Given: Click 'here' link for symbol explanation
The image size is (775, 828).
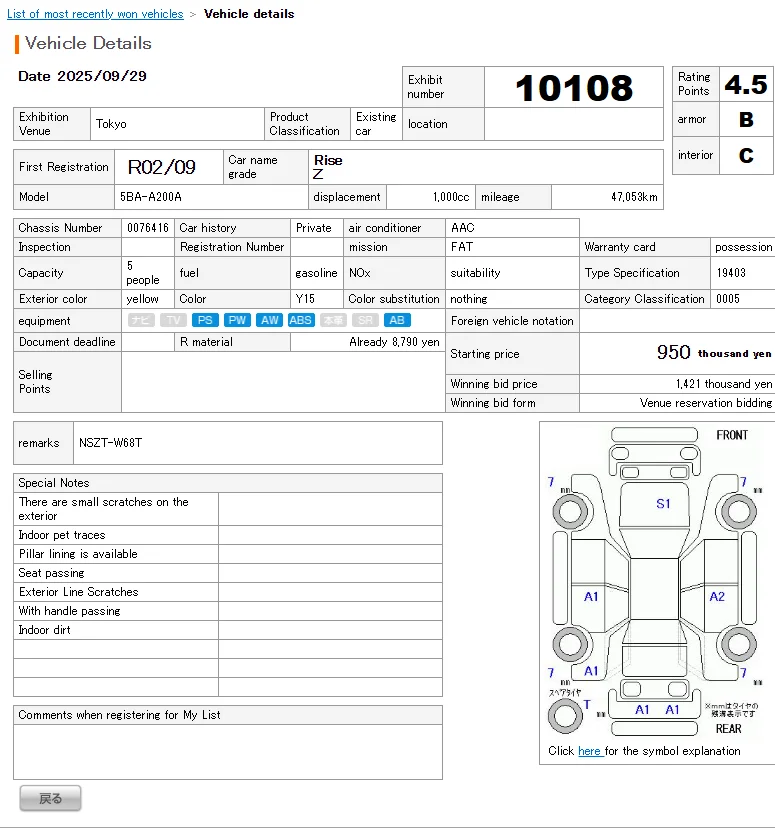Looking at the screenshot, I should click(x=589, y=751).
